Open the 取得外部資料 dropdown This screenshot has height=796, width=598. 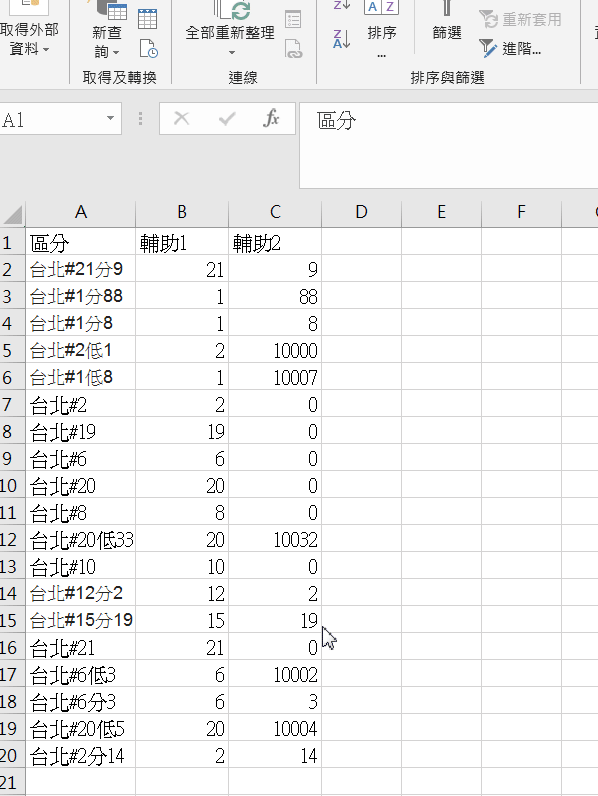29,30
